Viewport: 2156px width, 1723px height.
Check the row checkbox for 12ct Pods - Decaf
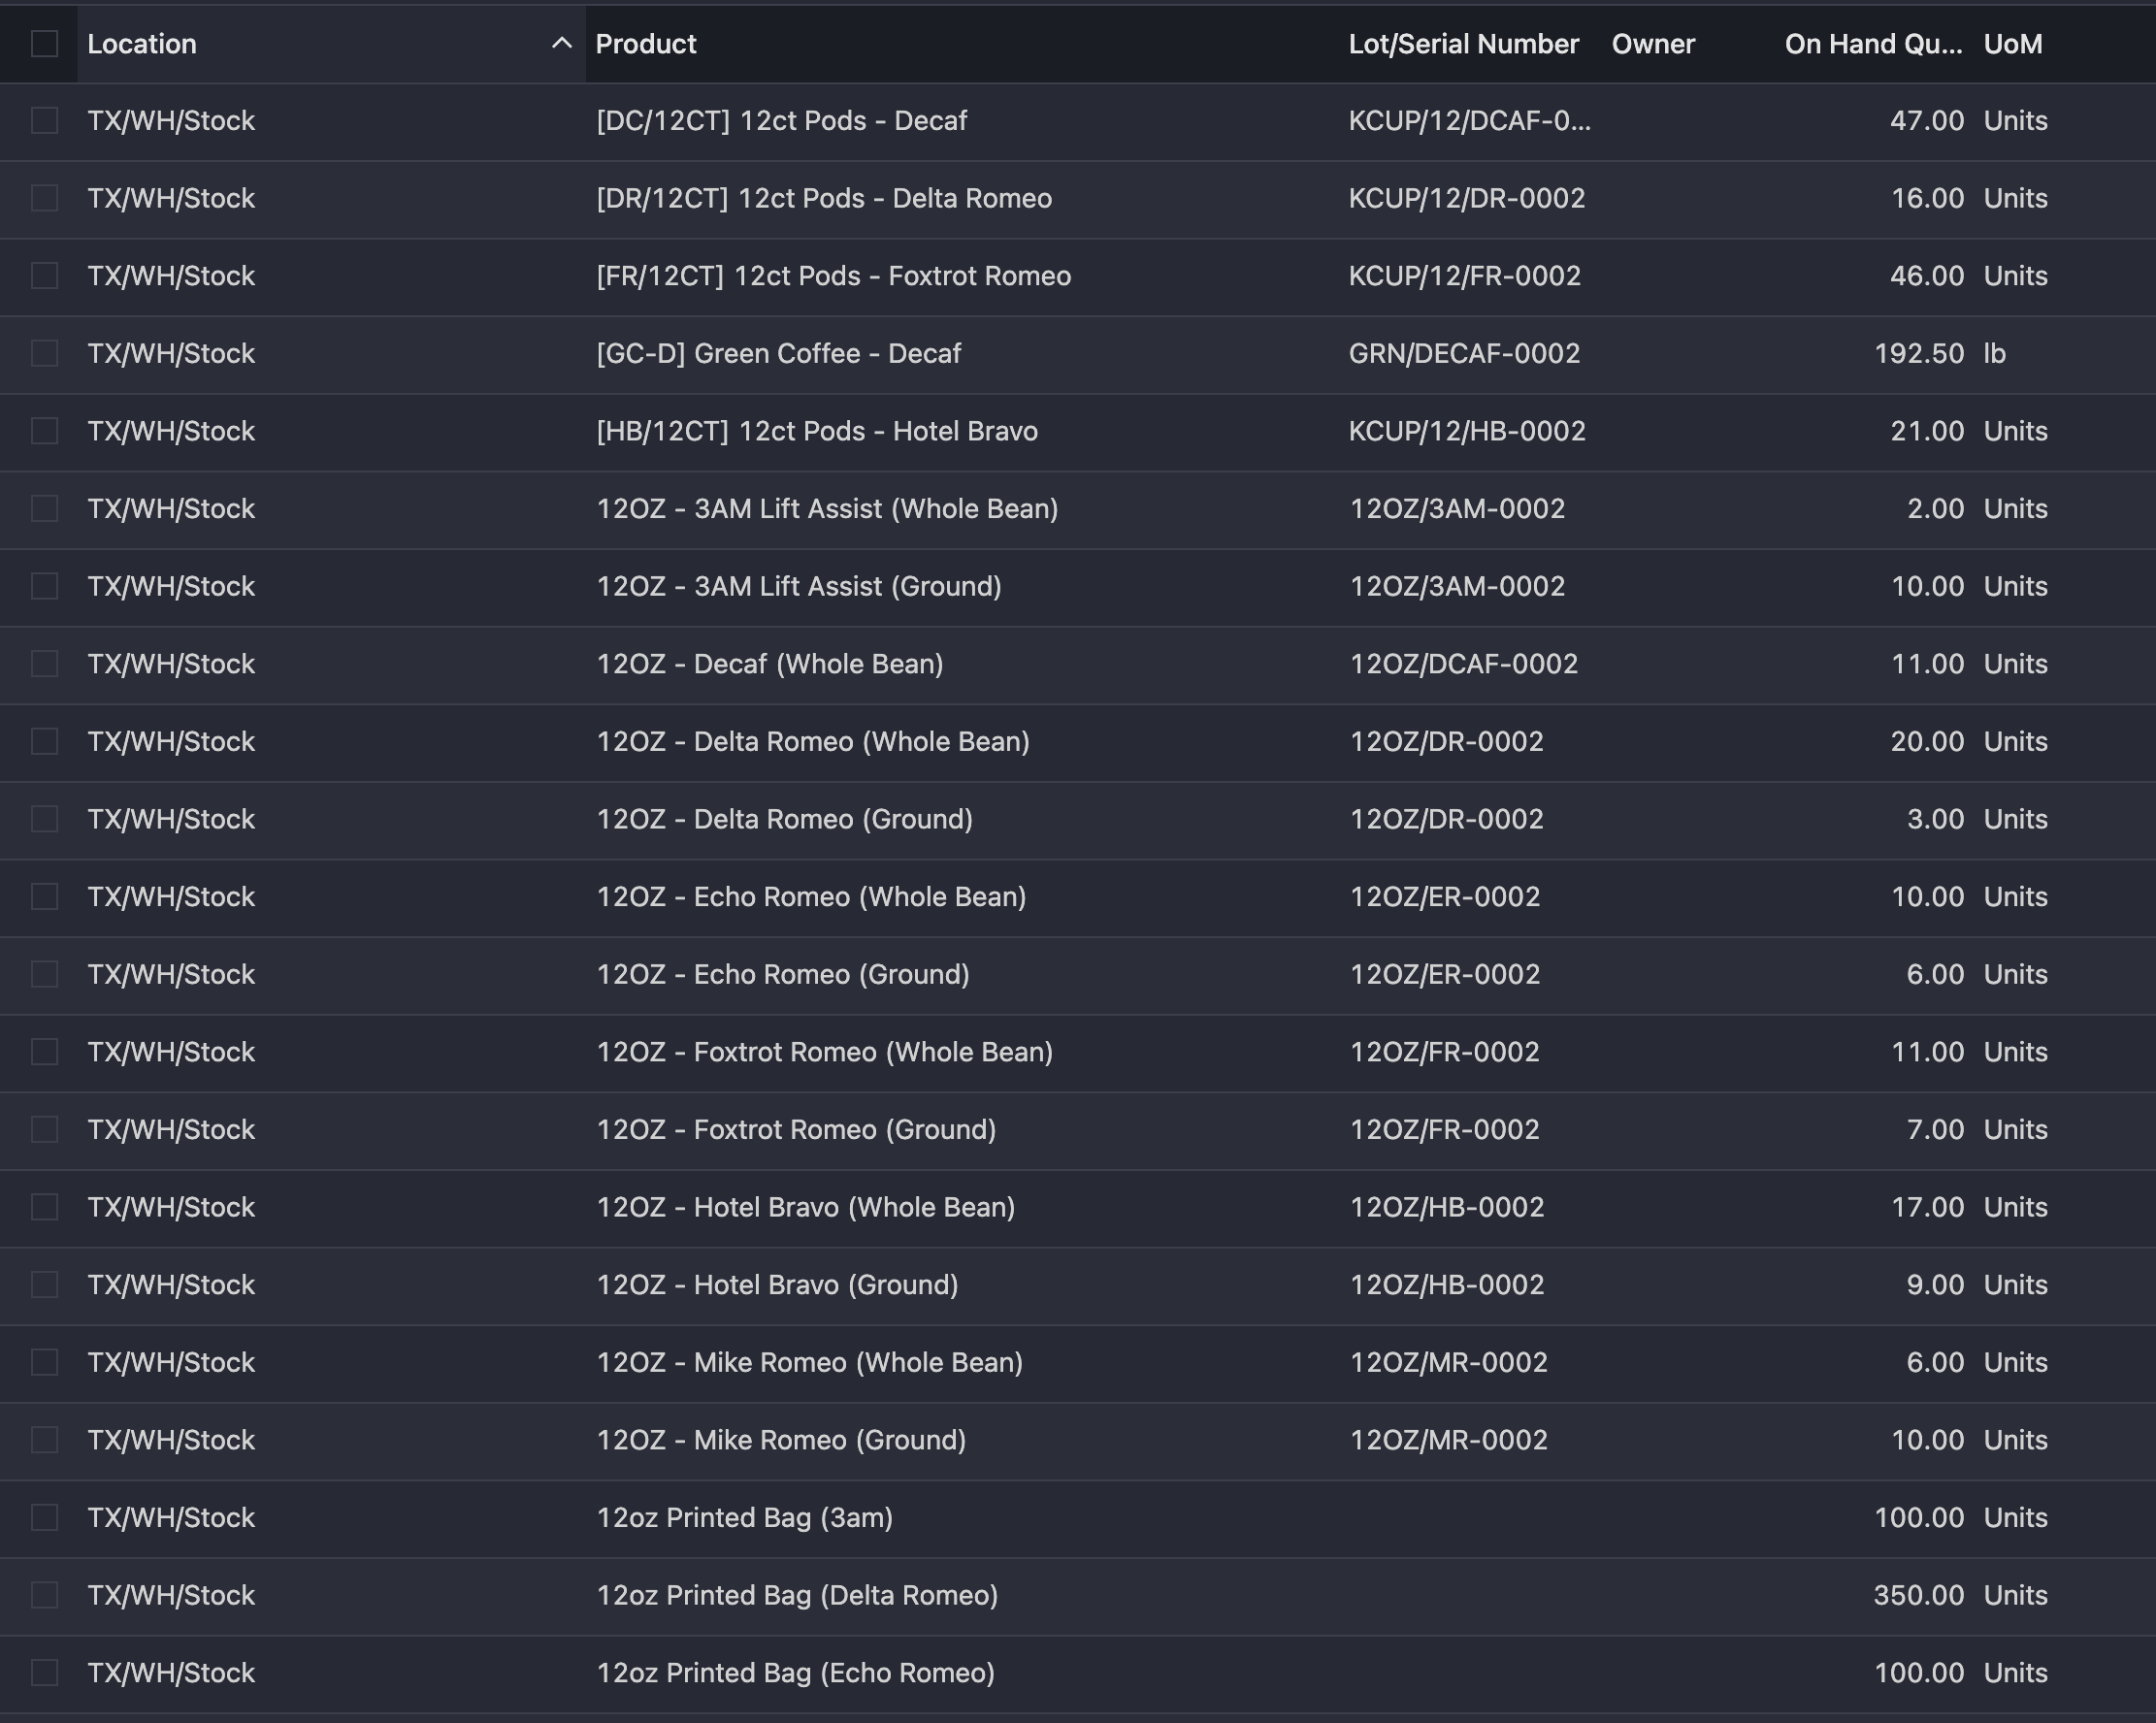coord(44,121)
